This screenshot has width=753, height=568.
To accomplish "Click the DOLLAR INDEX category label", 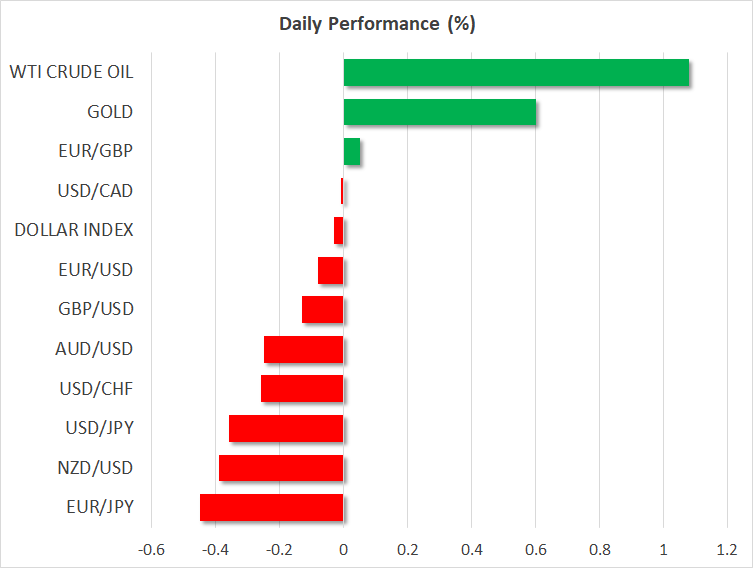I will [x=74, y=230].
